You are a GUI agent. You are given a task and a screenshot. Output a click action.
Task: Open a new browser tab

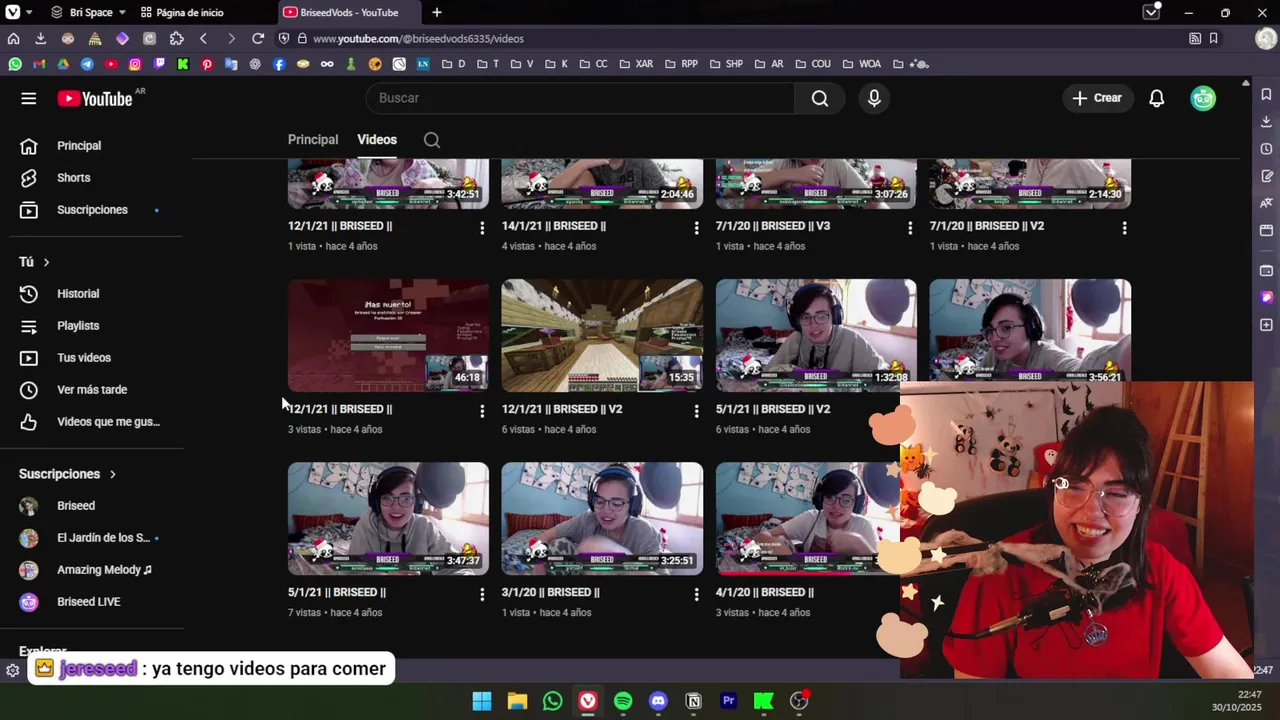click(x=437, y=12)
